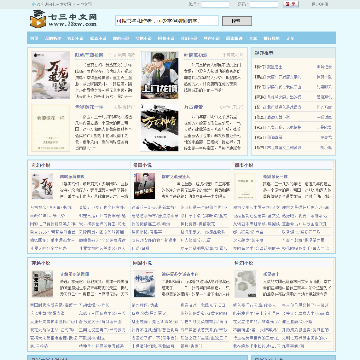The height and width of the screenshot is (360, 360).
Task: Click the red login button in the top bar
Action: click(291, 4)
